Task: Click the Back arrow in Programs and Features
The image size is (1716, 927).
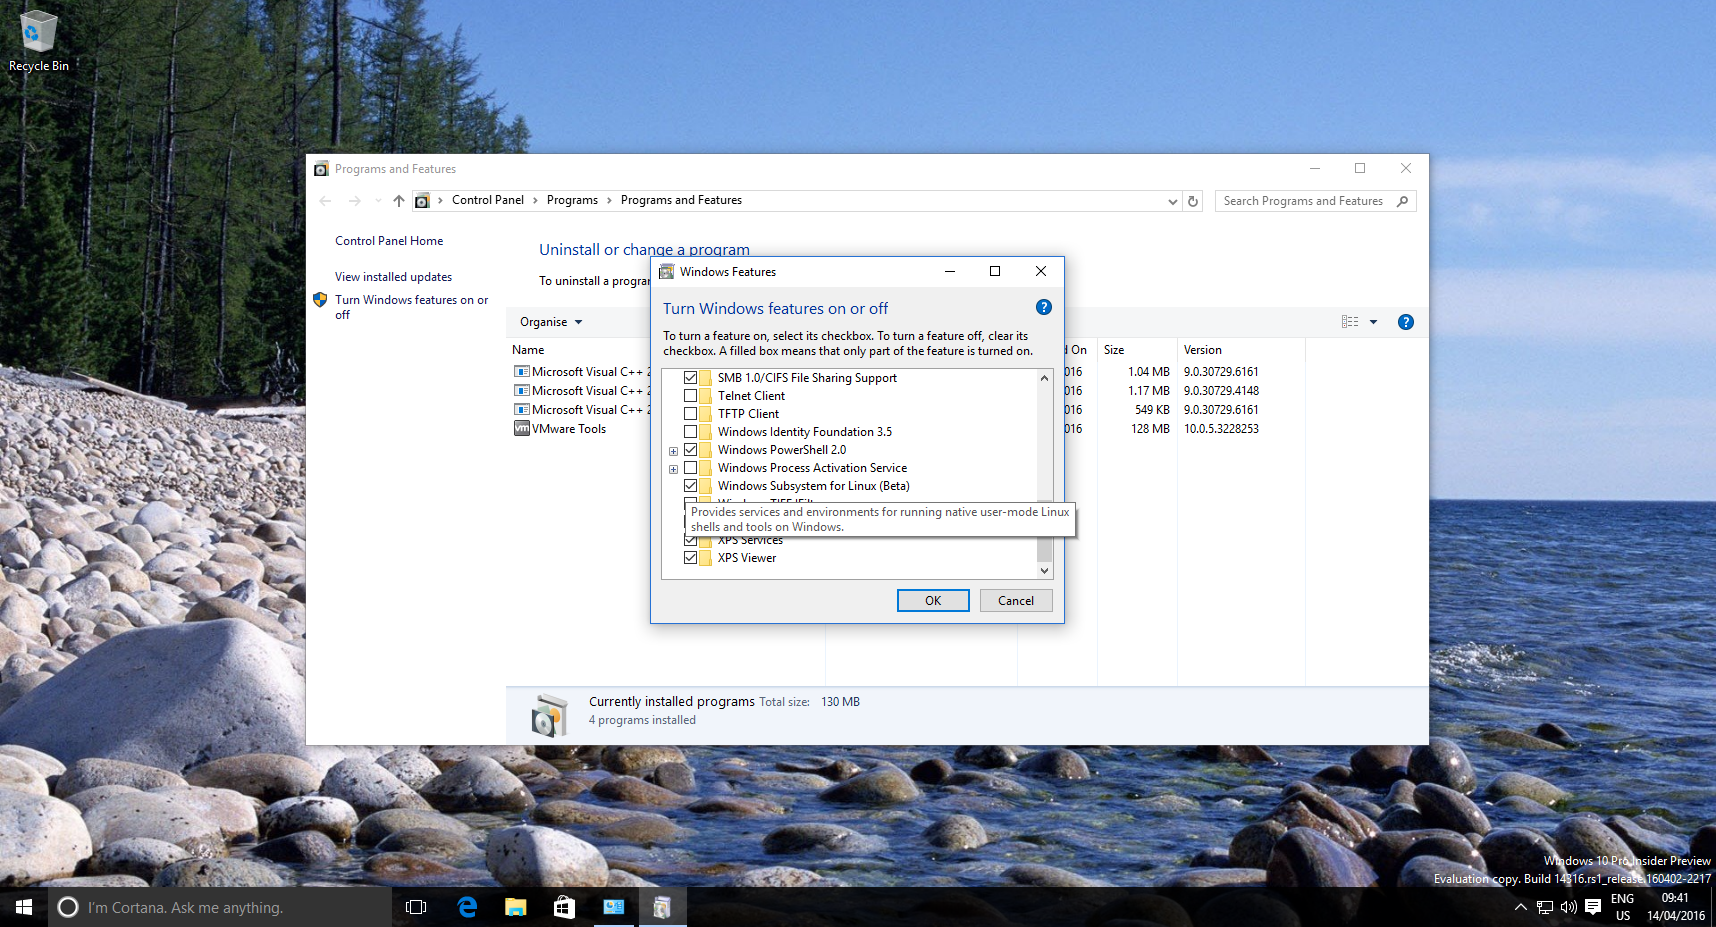Action: pos(325,201)
